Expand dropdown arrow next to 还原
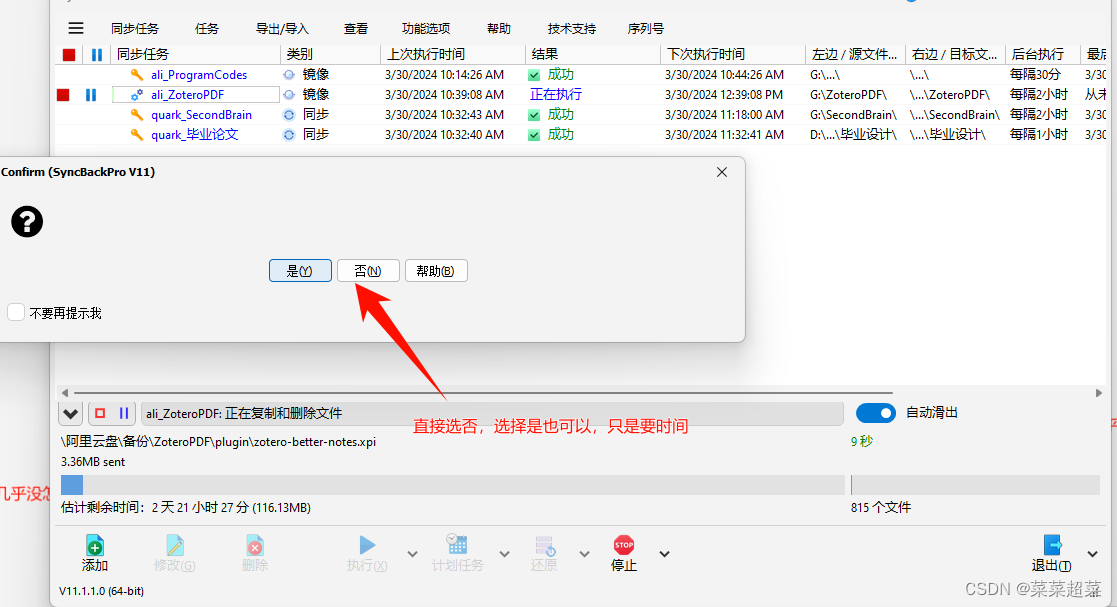 click(584, 554)
